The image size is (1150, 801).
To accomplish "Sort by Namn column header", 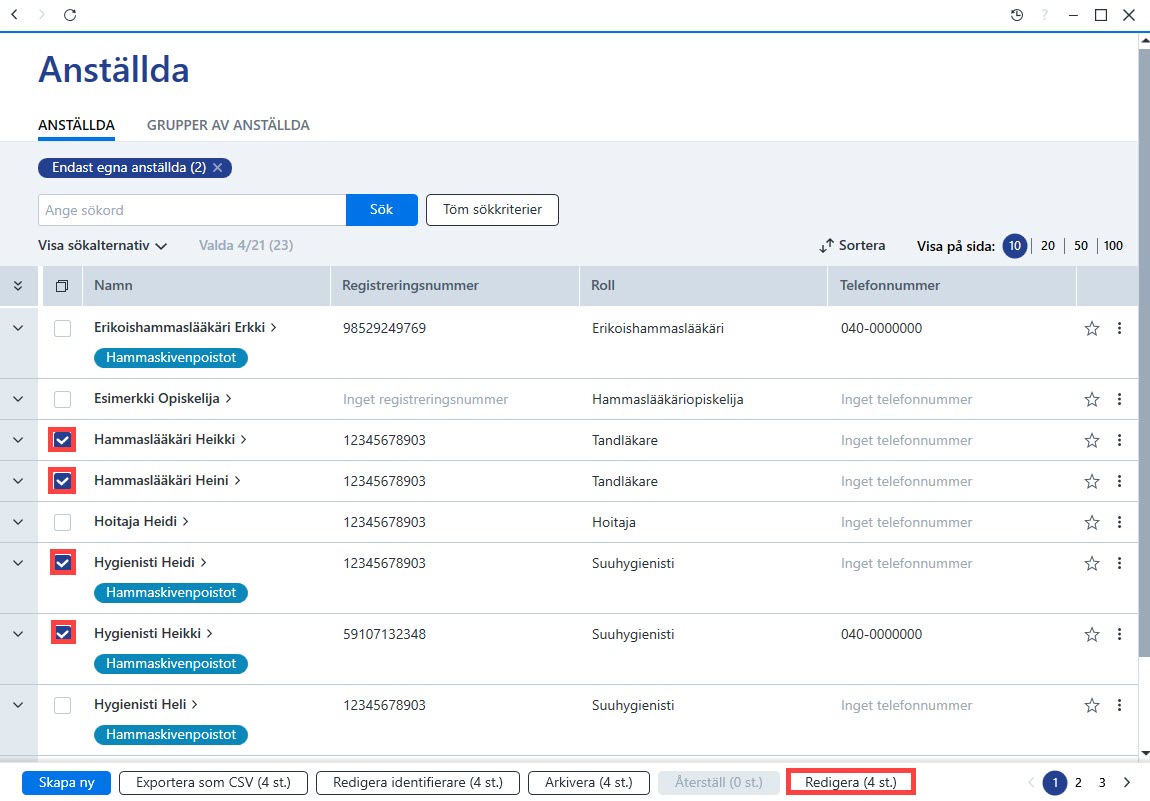I will tap(113, 286).
